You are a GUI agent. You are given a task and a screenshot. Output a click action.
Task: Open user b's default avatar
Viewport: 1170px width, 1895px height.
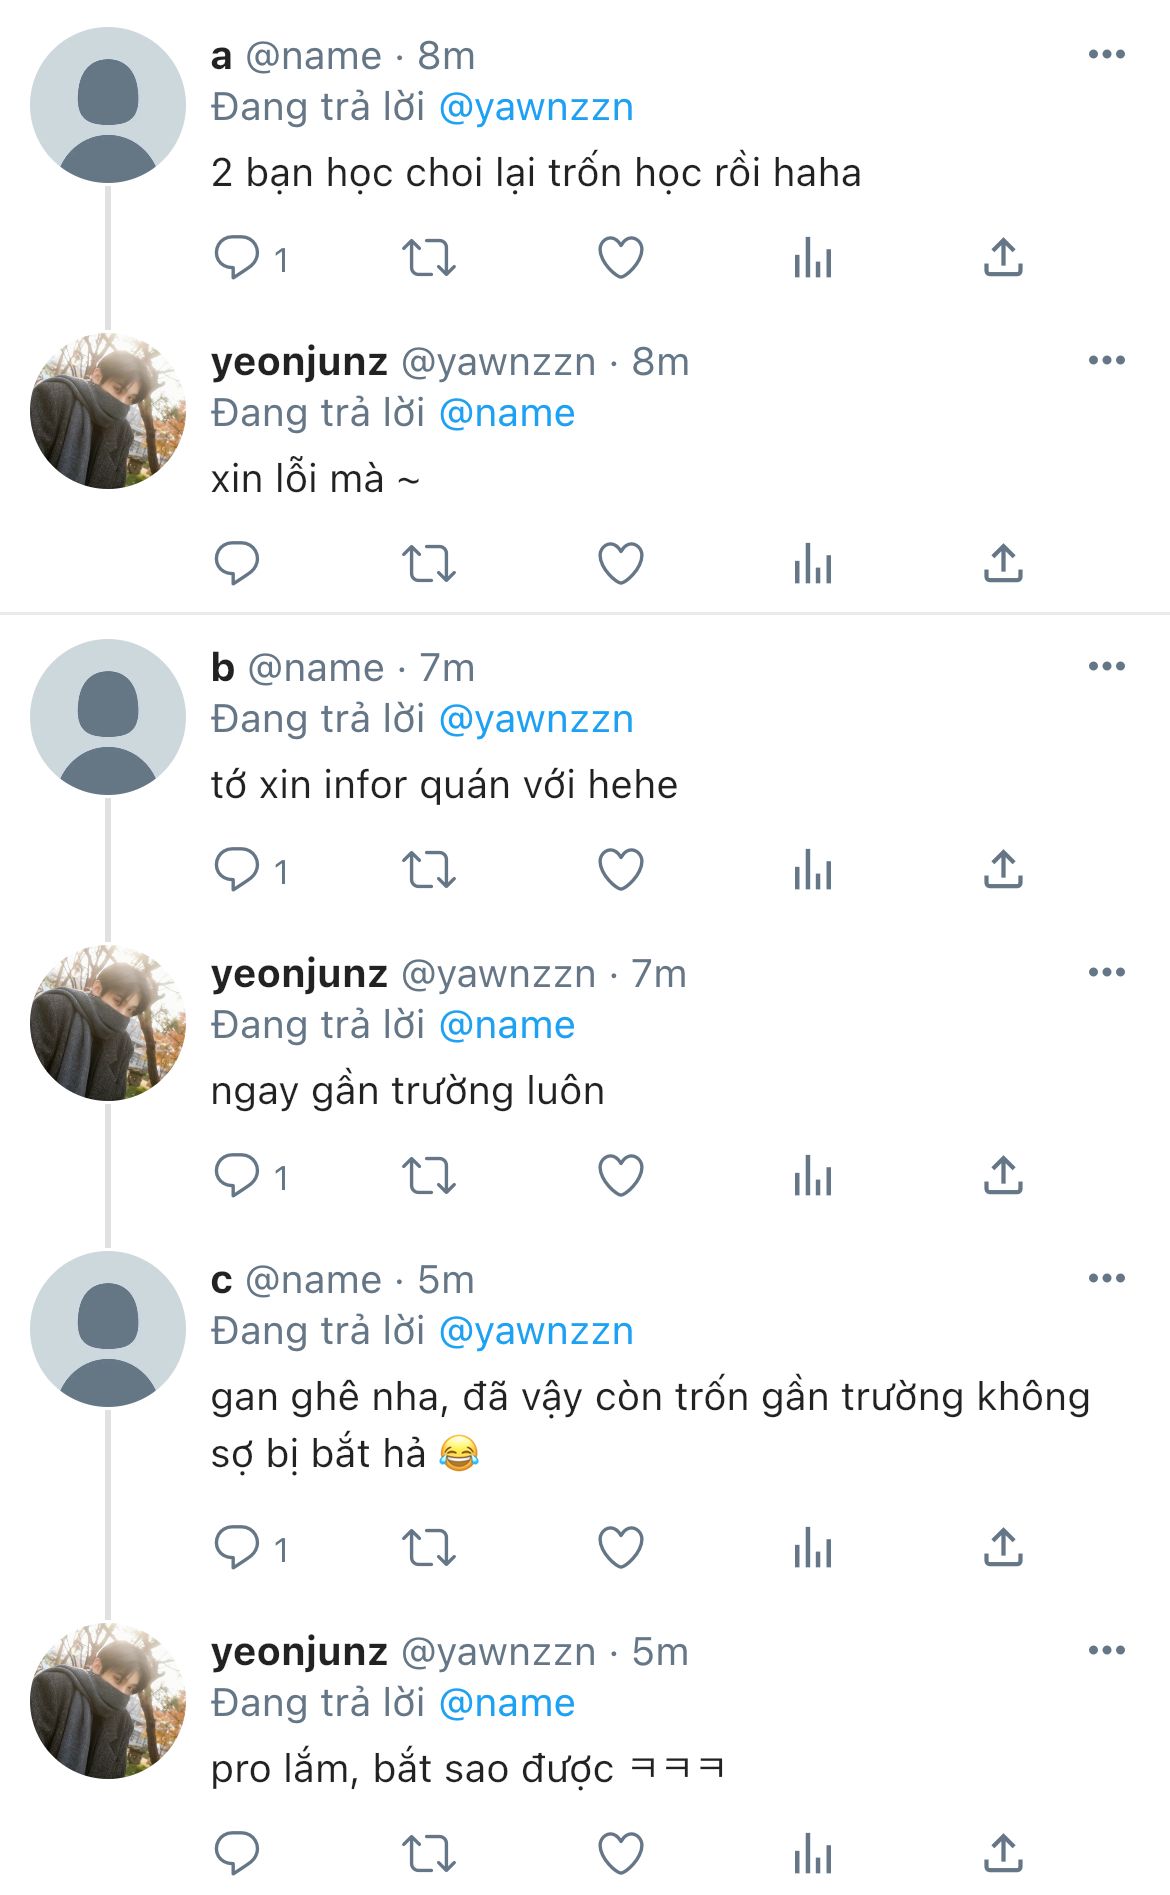tap(108, 717)
